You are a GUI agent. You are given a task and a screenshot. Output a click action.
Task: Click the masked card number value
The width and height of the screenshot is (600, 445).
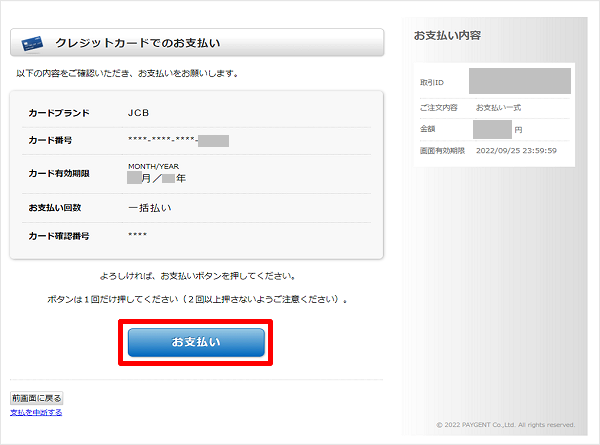pyautogui.click(x=178, y=140)
